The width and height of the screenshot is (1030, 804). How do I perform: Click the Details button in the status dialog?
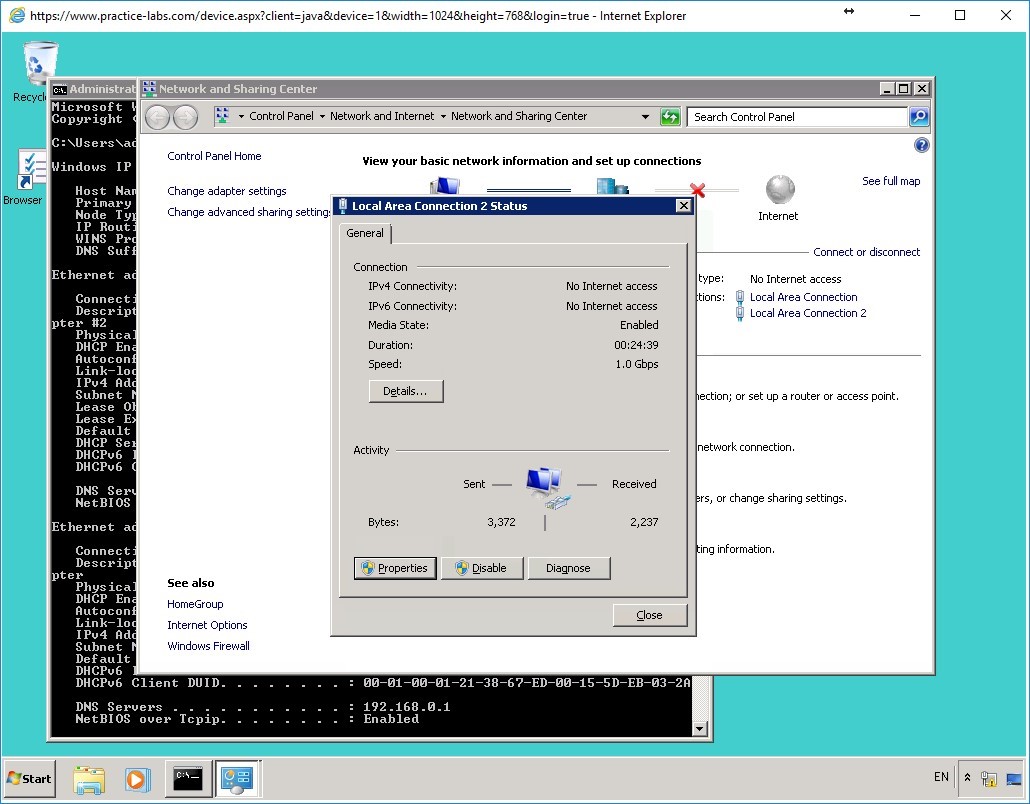click(405, 391)
